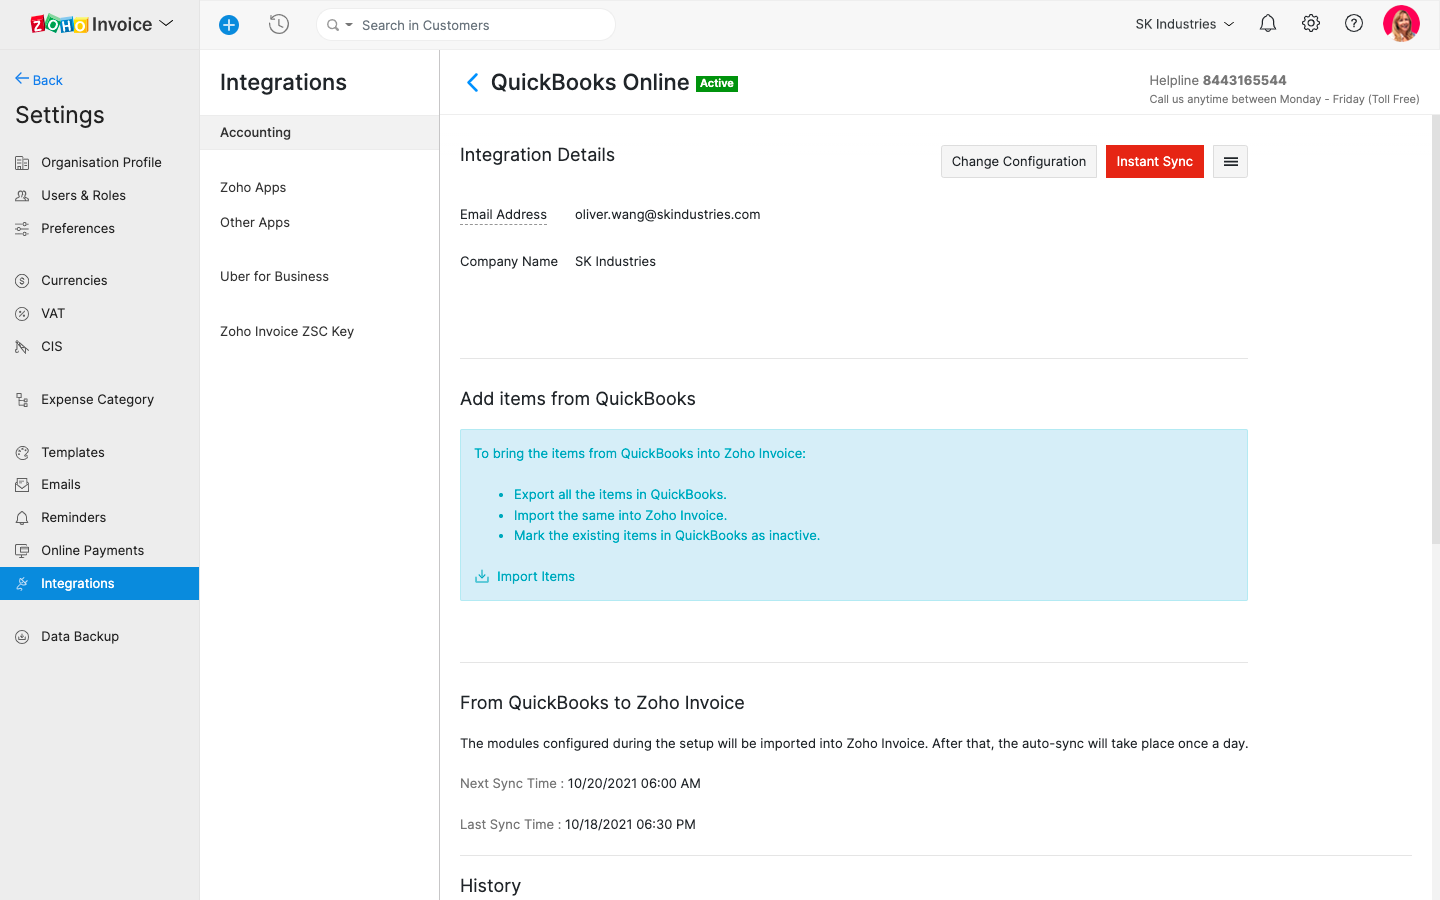Click the user profile avatar
Screen dimensions: 1440x900
point(1400,24)
